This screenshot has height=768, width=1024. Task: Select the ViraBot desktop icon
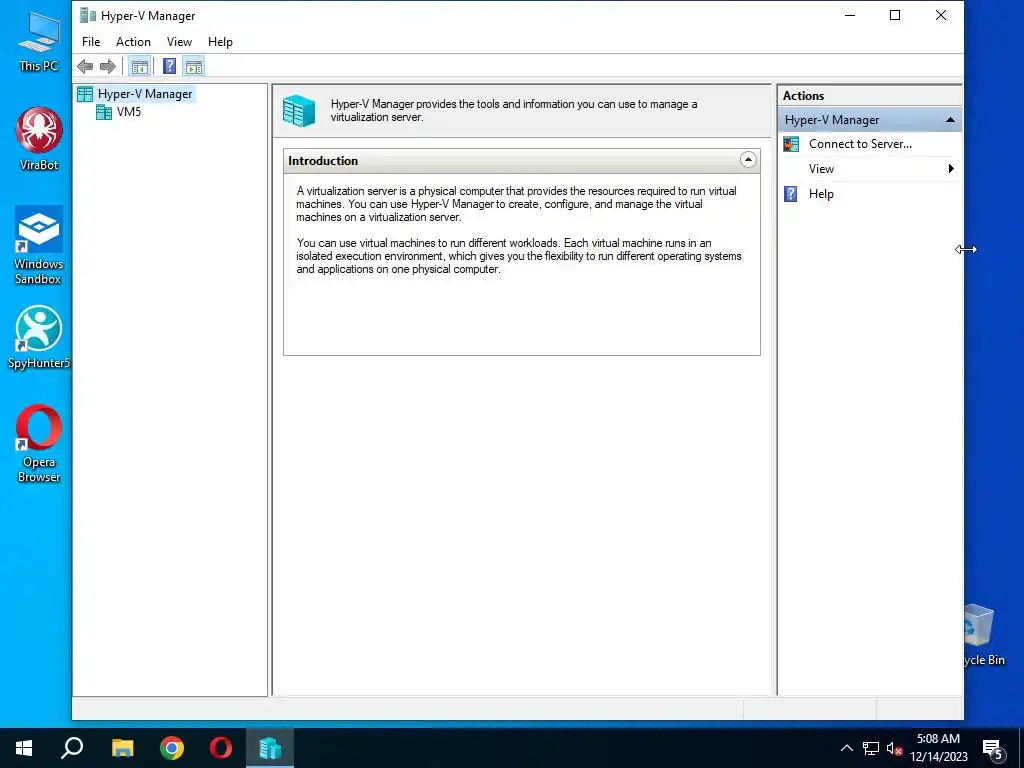pyautogui.click(x=39, y=138)
